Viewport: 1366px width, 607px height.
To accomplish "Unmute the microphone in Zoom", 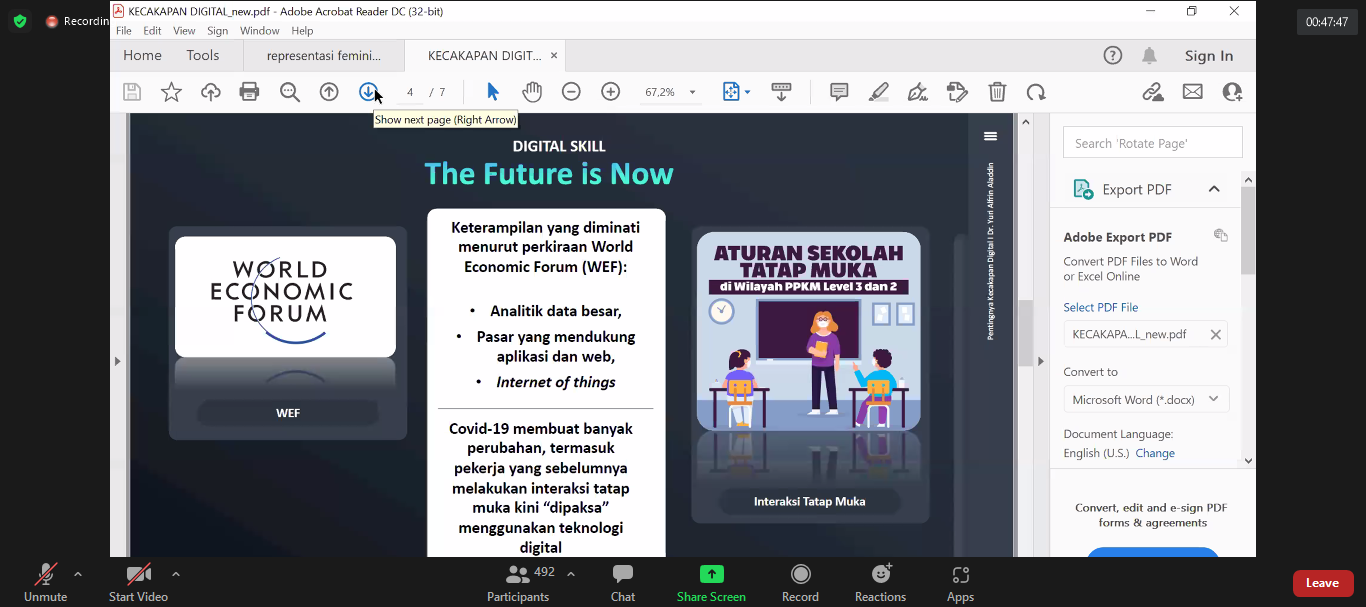I will pyautogui.click(x=45, y=581).
